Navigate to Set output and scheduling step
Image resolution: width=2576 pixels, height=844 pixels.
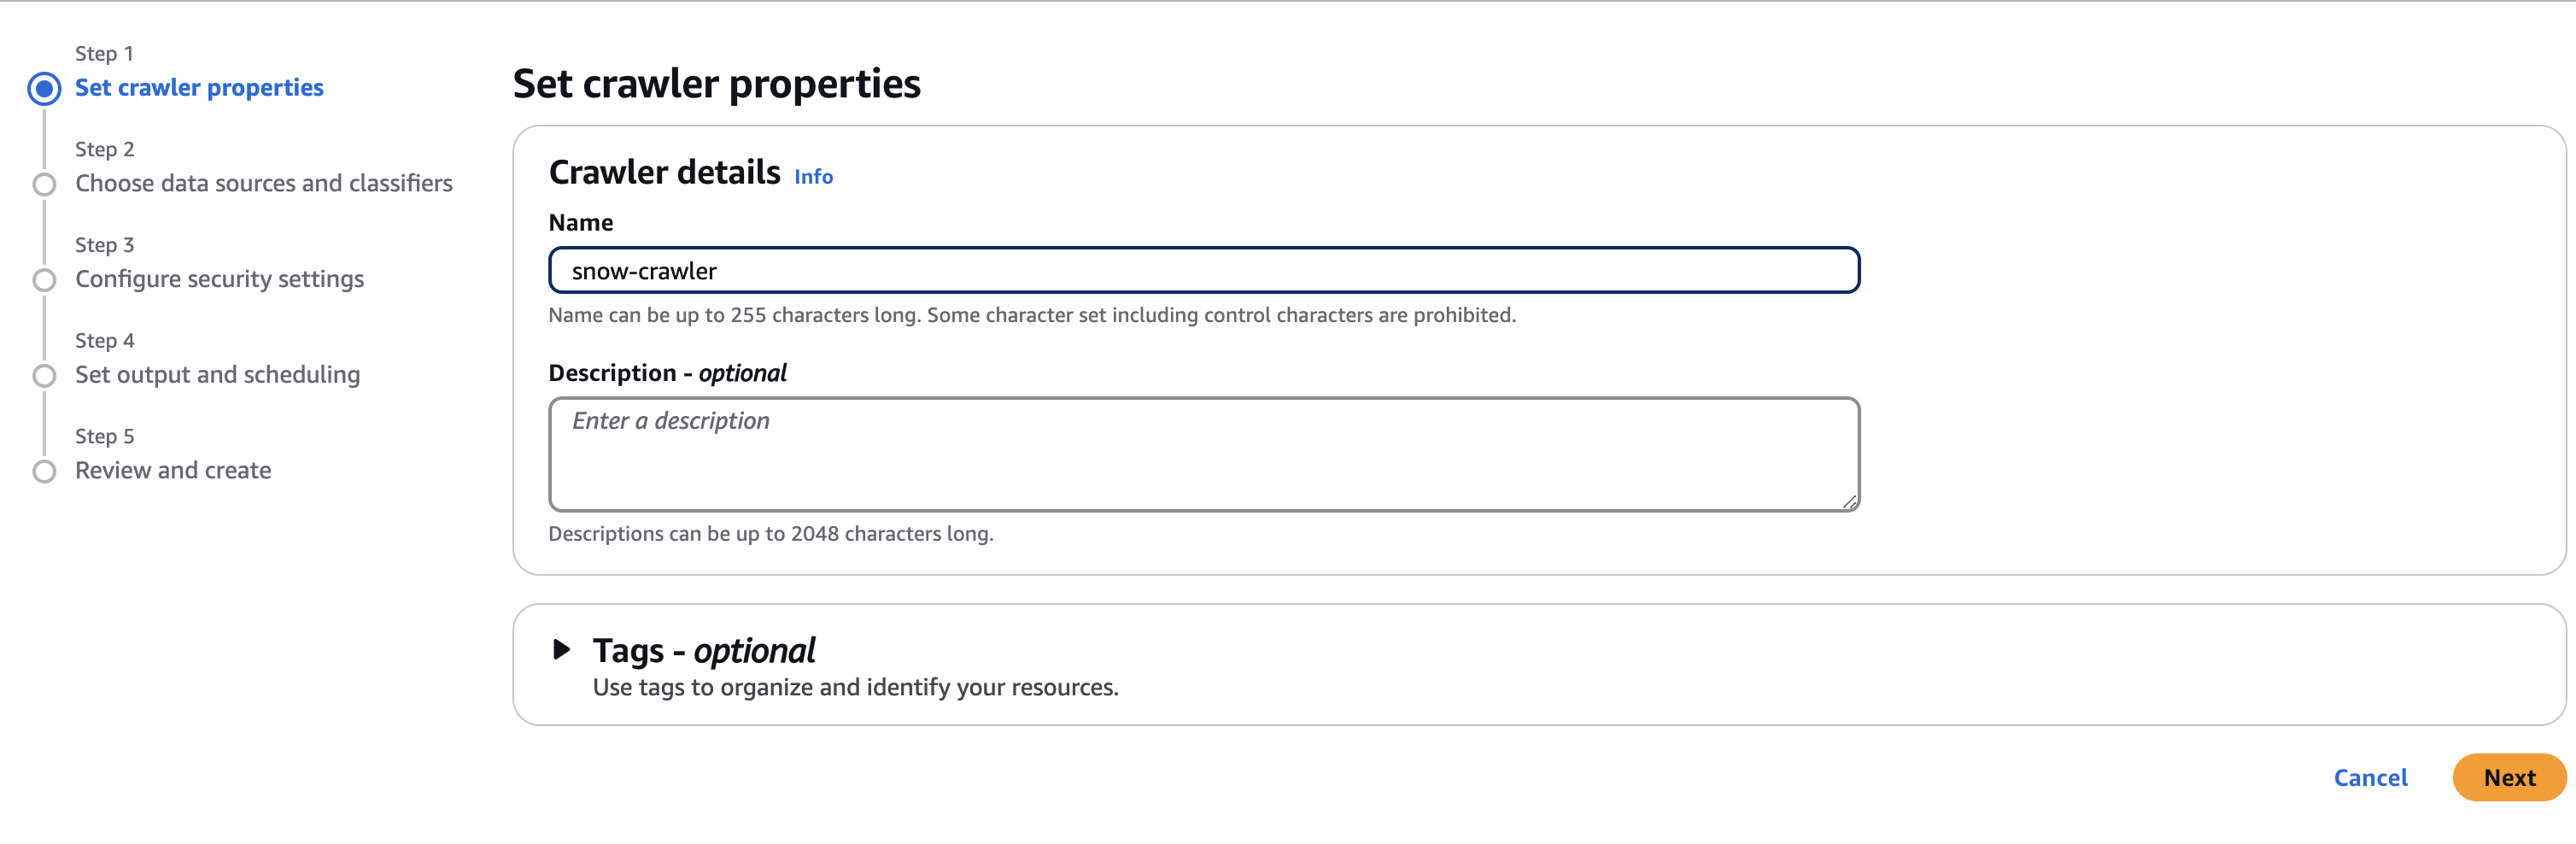coord(217,375)
